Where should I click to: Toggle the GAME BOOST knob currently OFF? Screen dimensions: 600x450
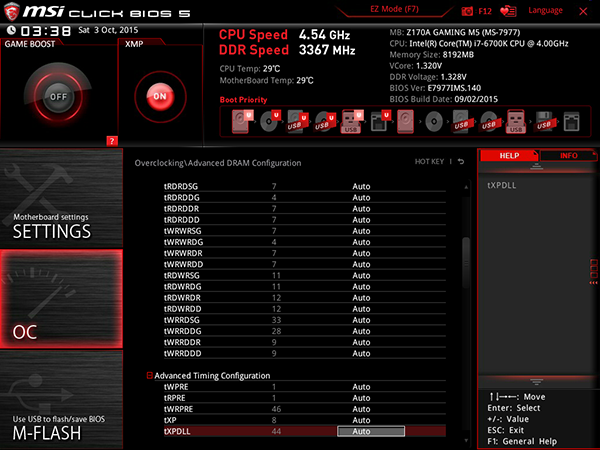coord(58,96)
